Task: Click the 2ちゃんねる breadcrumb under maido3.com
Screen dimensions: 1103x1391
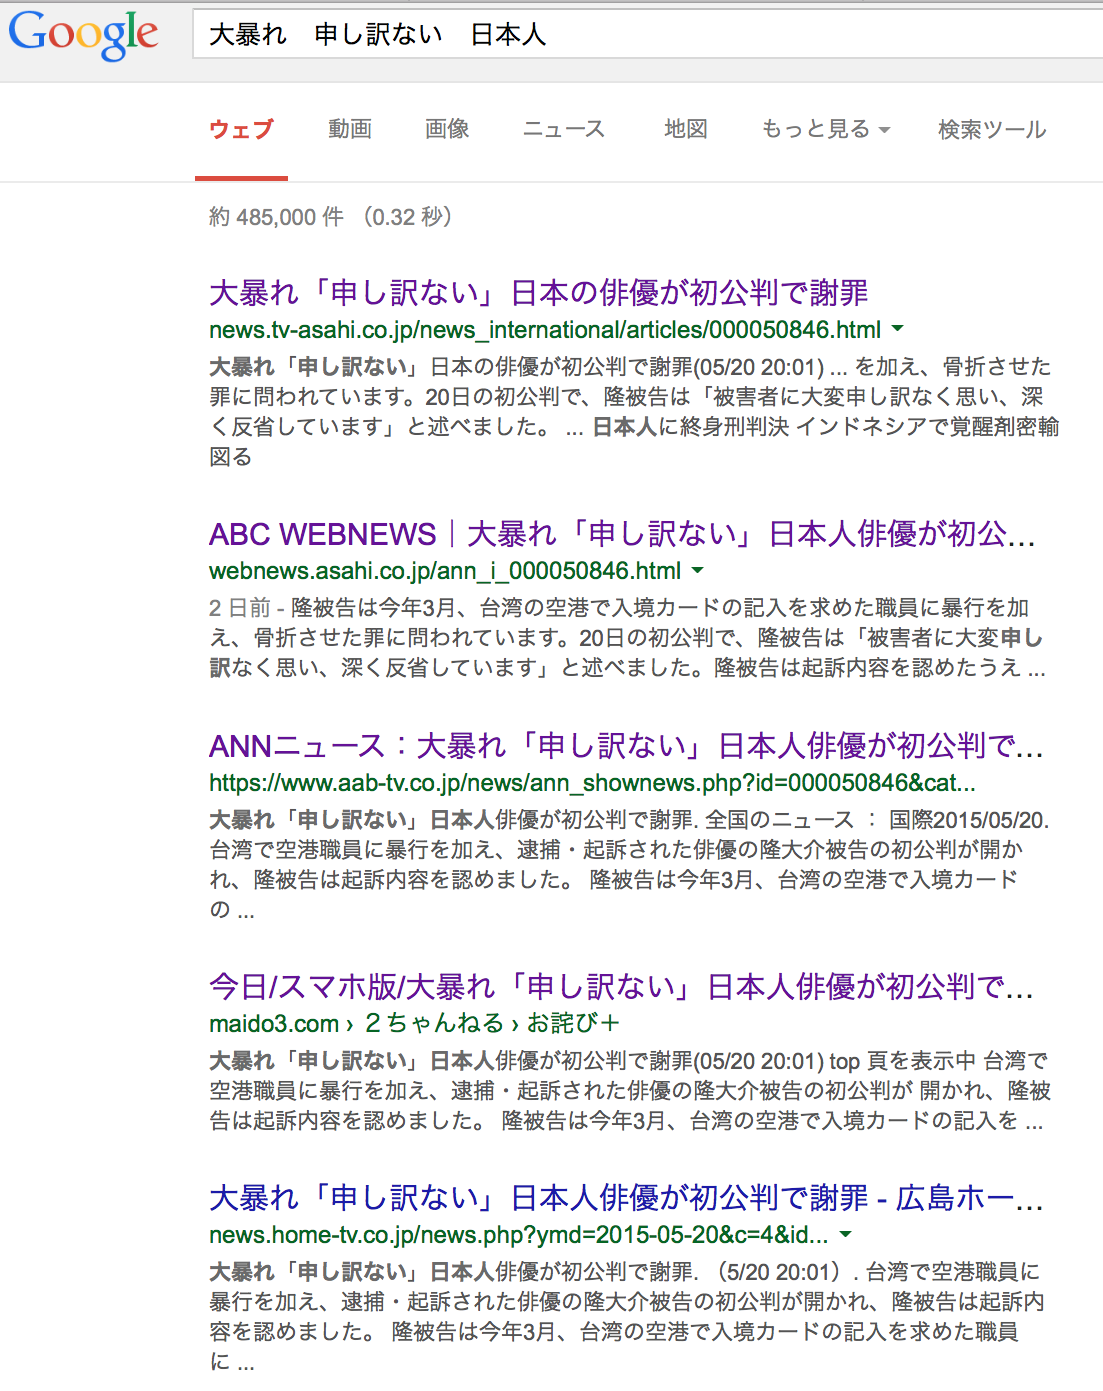Action: pos(434,1023)
